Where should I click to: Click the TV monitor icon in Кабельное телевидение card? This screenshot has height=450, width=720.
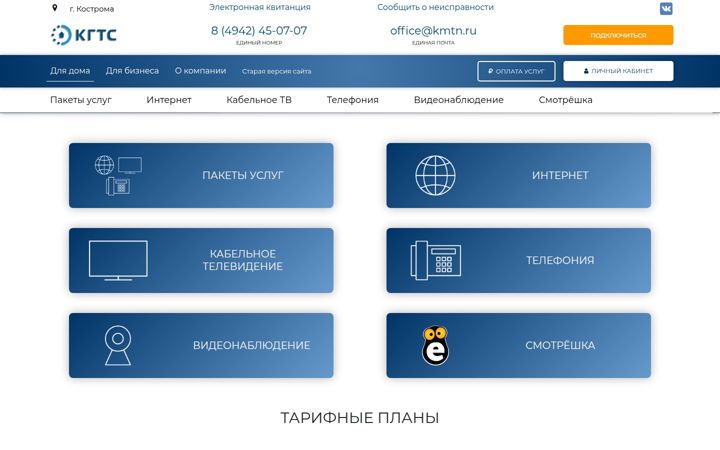point(118,260)
